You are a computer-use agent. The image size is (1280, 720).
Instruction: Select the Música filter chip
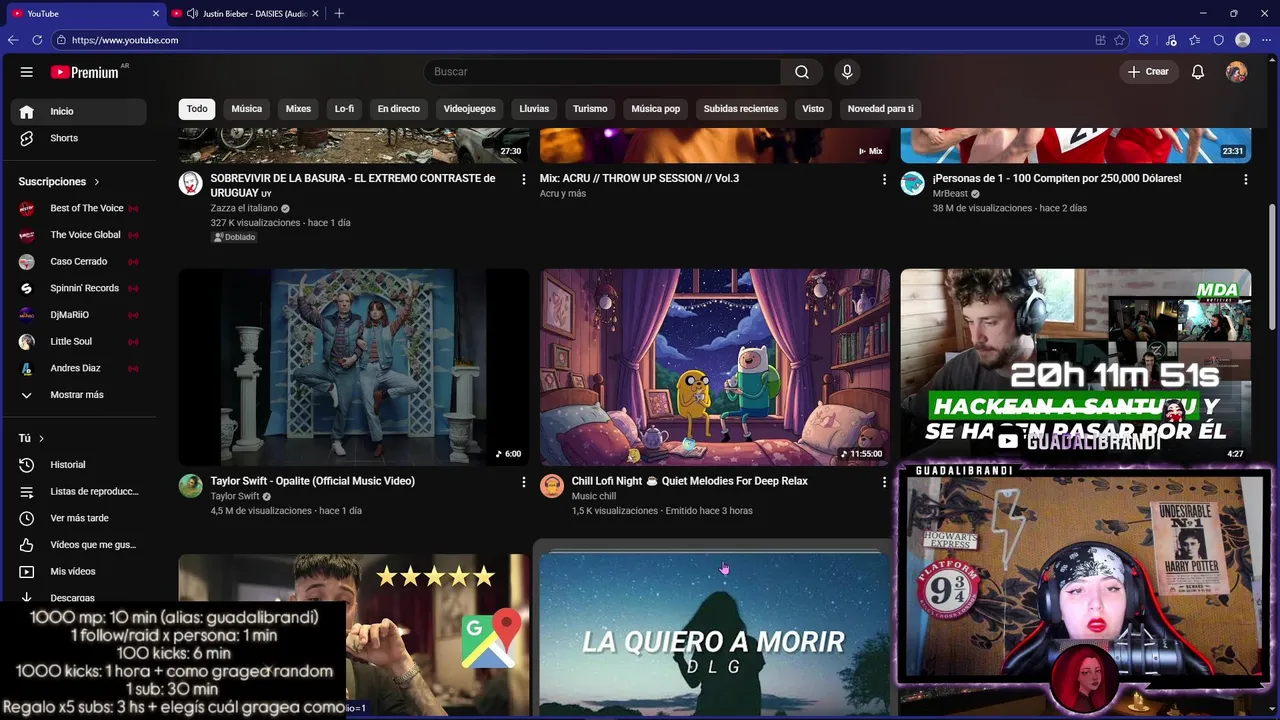pos(247,109)
